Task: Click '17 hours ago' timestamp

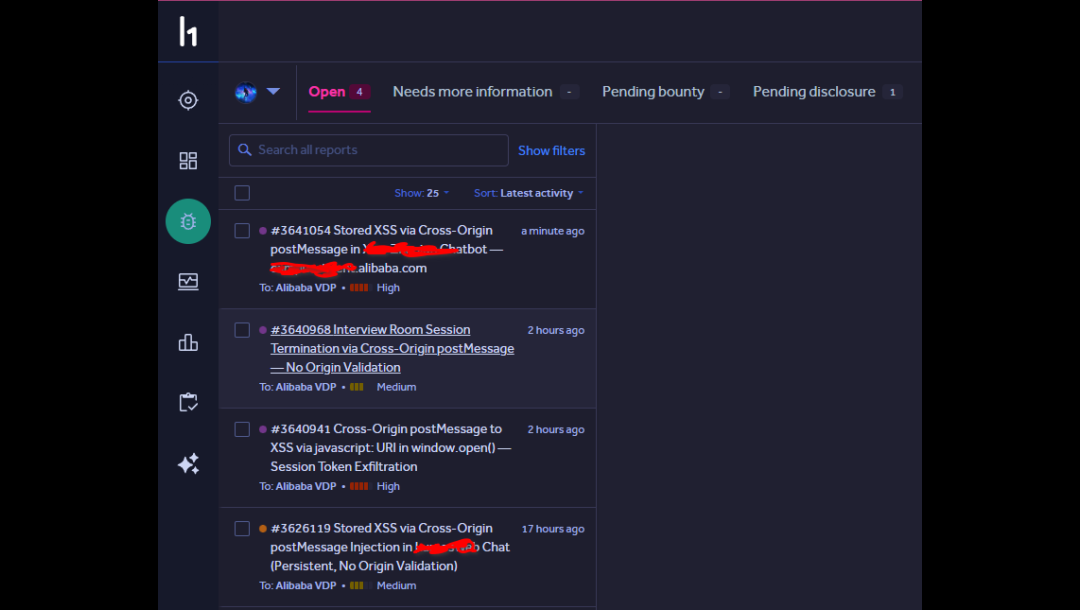Action: click(x=553, y=529)
